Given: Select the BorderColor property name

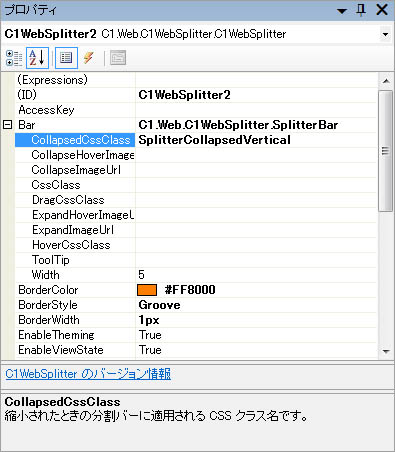Looking at the screenshot, I should [48, 290].
